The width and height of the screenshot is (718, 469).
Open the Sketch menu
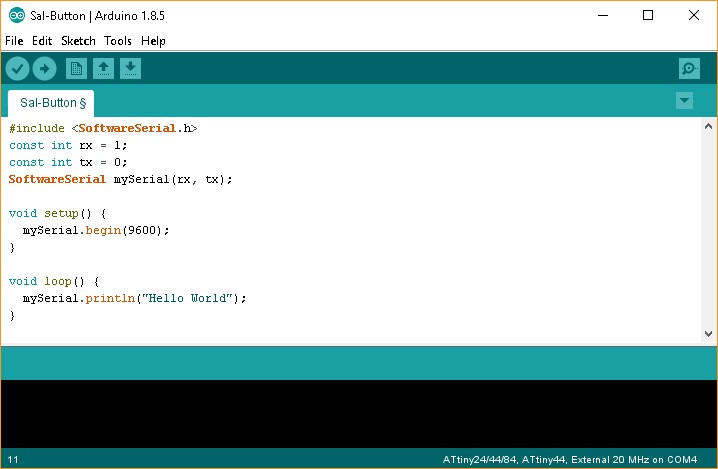pyautogui.click(x=78, y=41)
